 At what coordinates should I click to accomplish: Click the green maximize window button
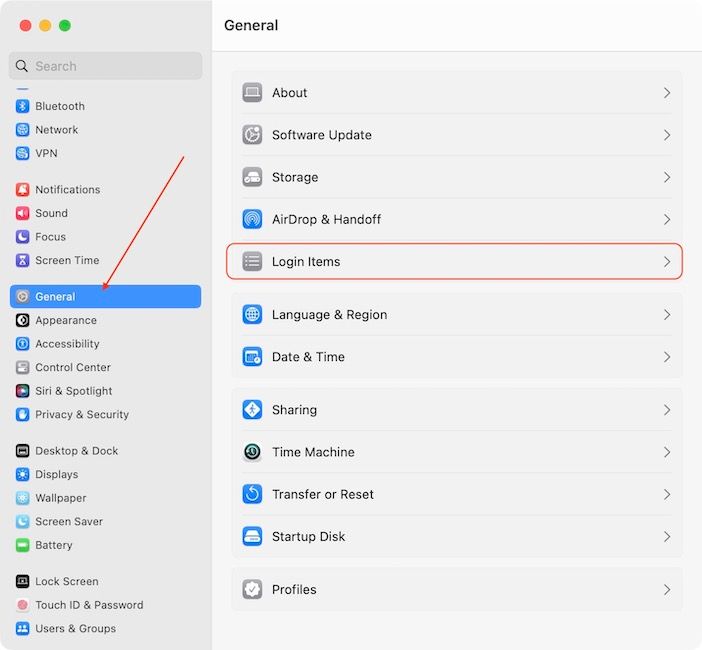click(x=65, y=25)
